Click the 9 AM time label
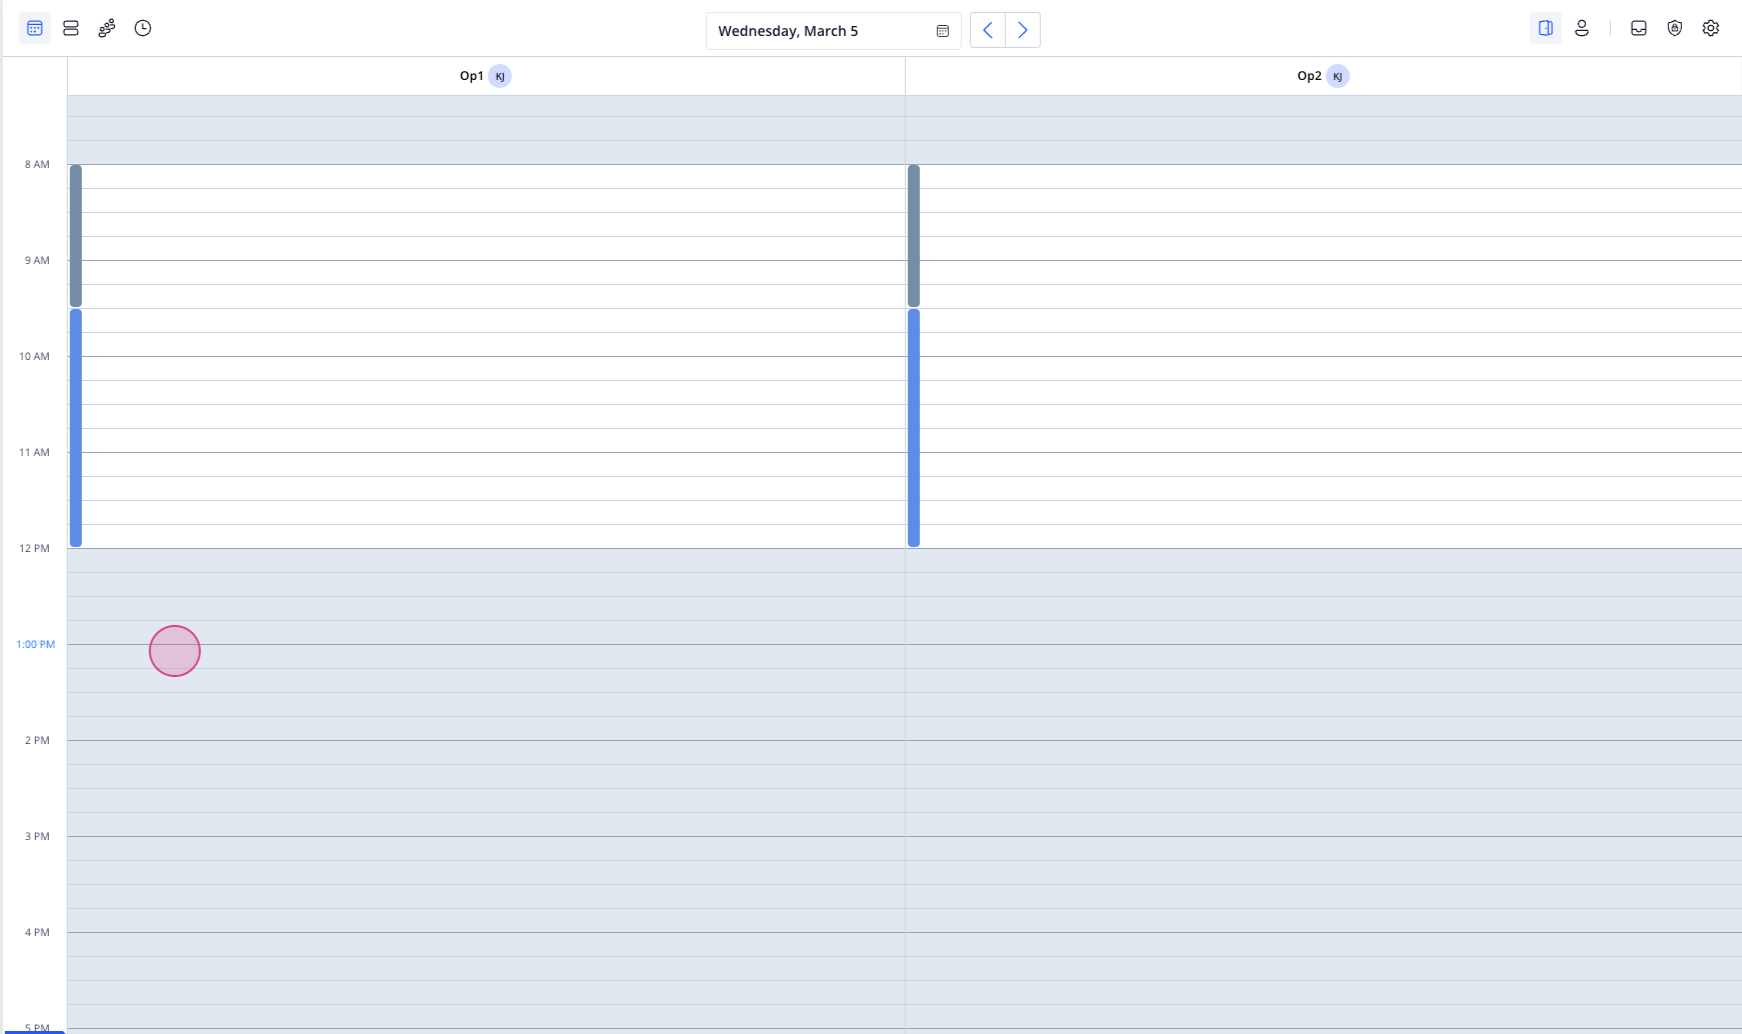The height and width of the screenshot is (1034, 1742). click(x=37, y=260)
